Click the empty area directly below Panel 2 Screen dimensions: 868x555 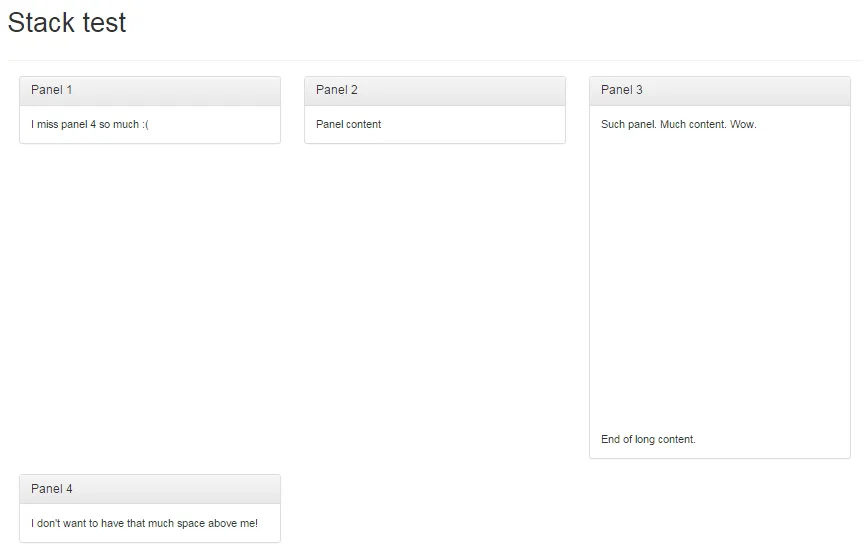[435, 300]
